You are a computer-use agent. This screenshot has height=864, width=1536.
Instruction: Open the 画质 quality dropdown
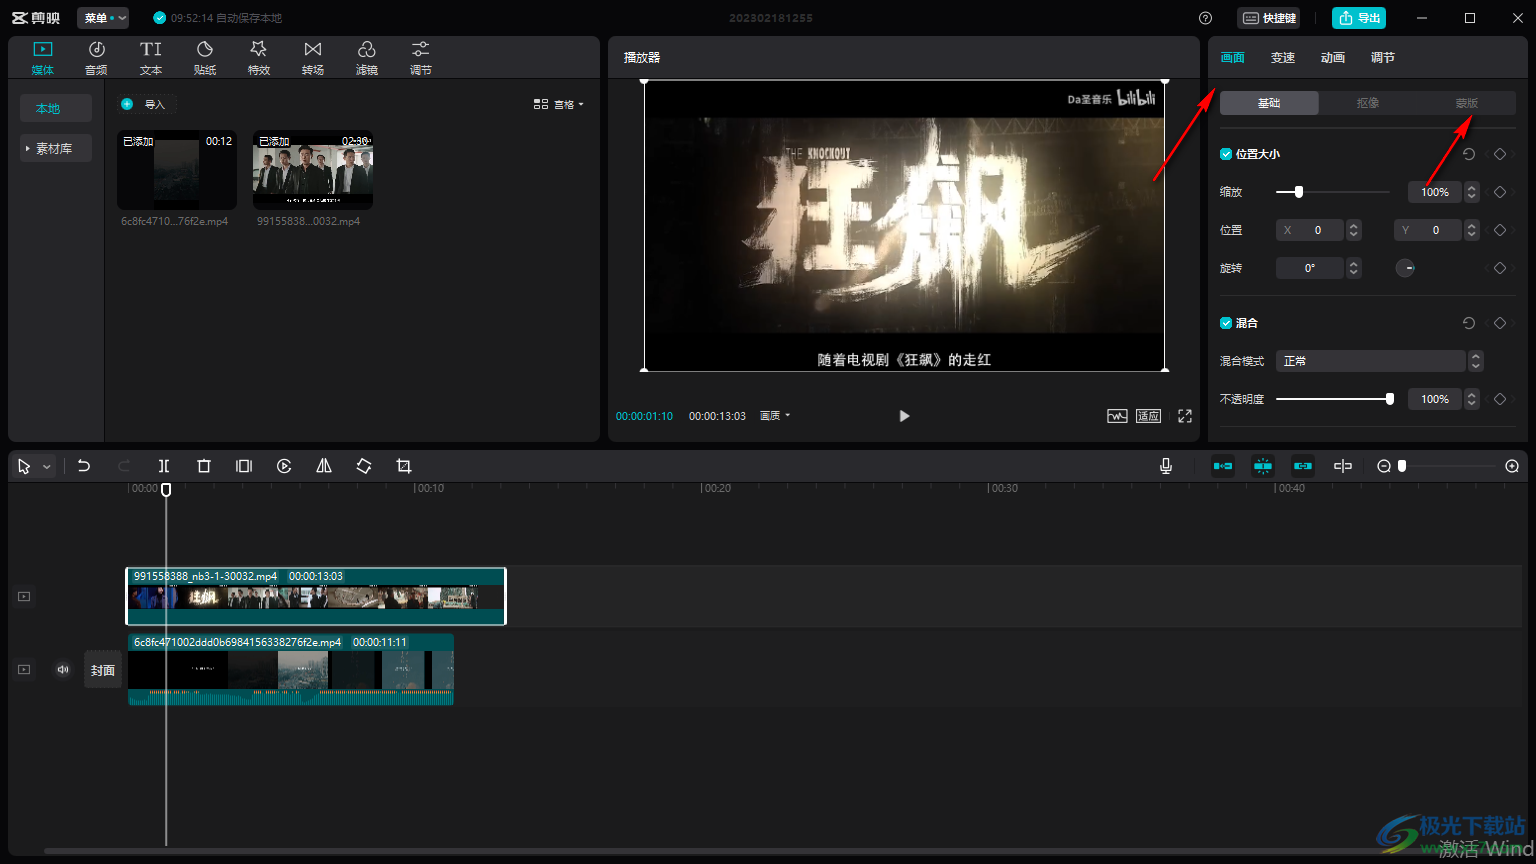point(775,416)
